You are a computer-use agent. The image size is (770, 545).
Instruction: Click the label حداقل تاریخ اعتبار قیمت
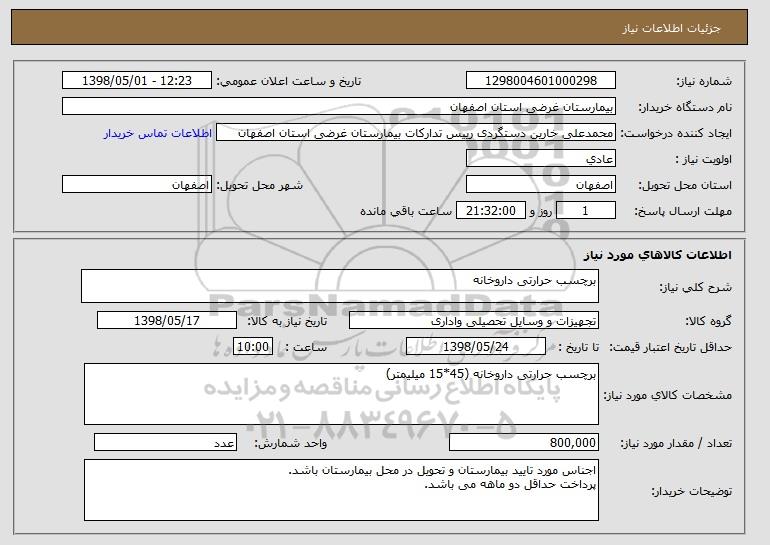click(671, 348)
